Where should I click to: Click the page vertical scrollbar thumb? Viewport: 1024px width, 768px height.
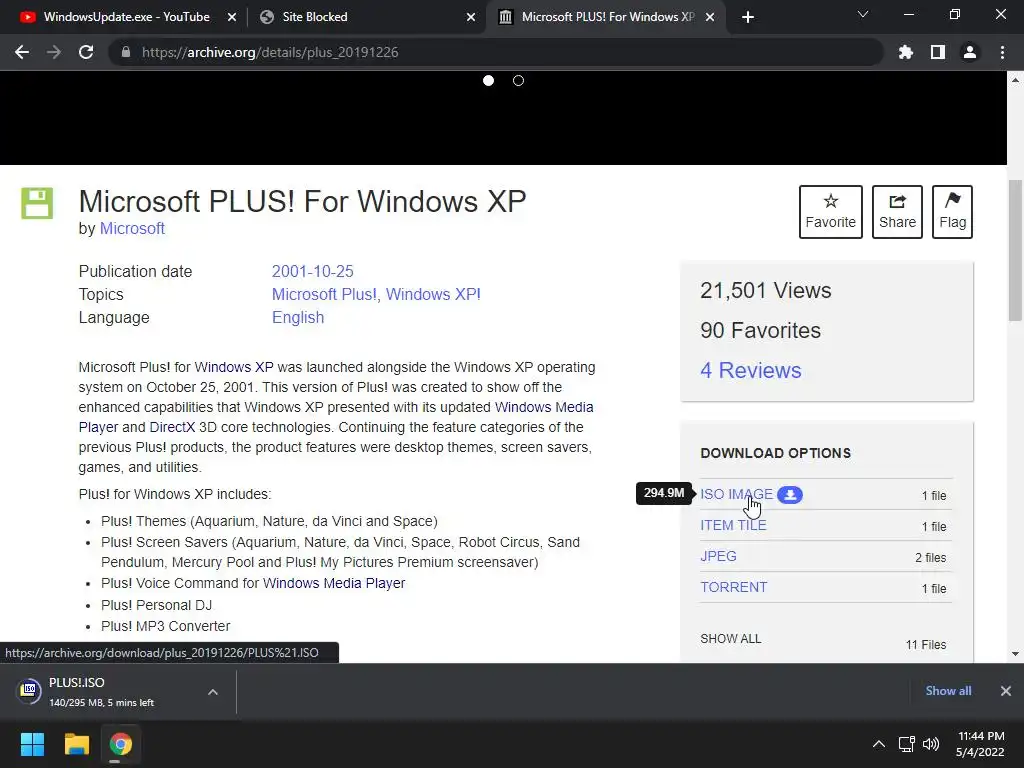click(x=1015, y=250)
